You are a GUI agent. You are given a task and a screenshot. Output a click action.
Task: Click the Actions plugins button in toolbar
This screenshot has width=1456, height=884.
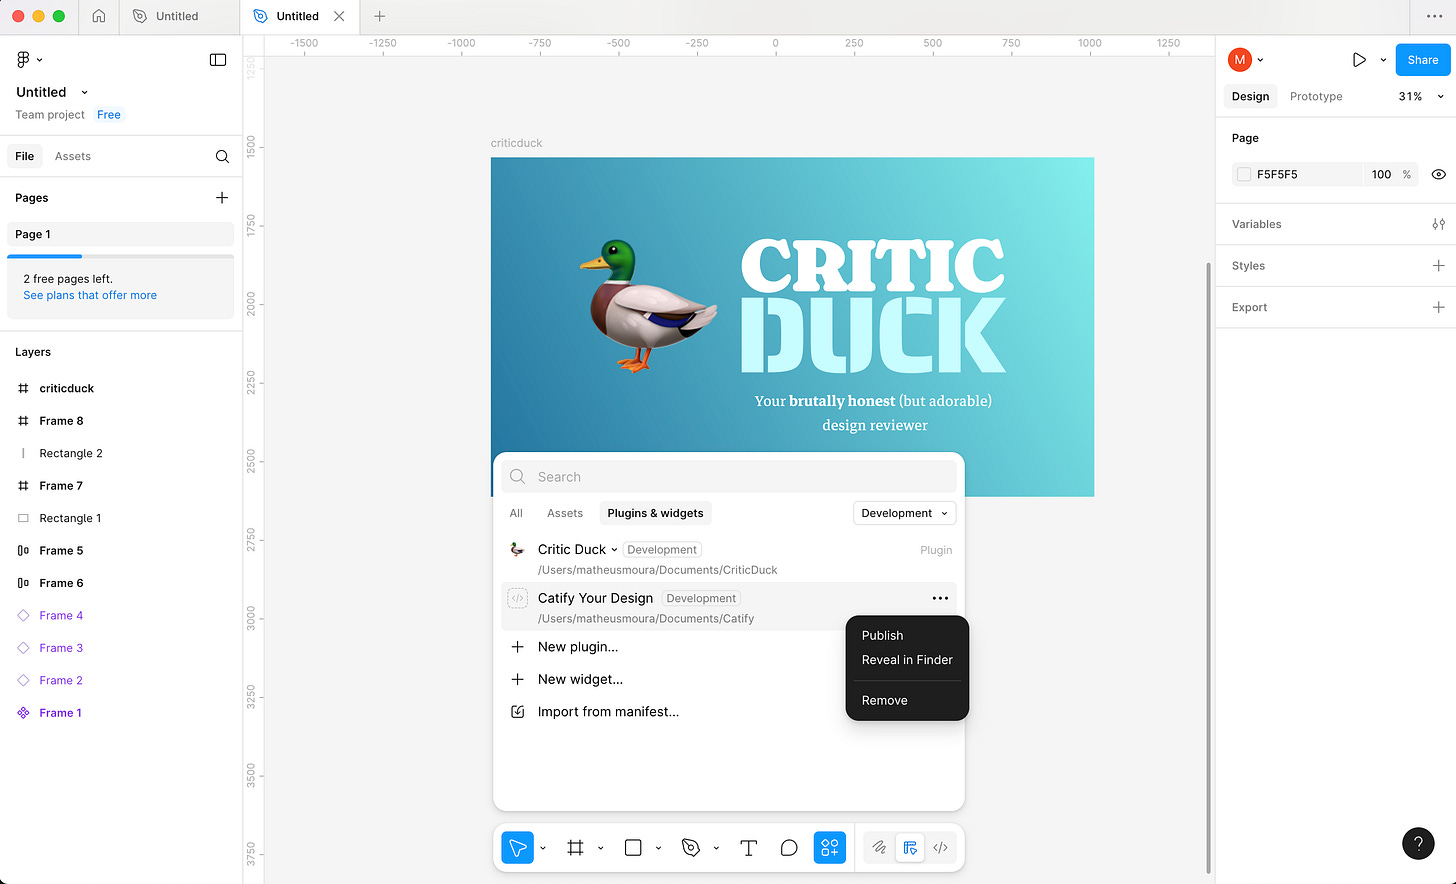(x=830, y=847)
